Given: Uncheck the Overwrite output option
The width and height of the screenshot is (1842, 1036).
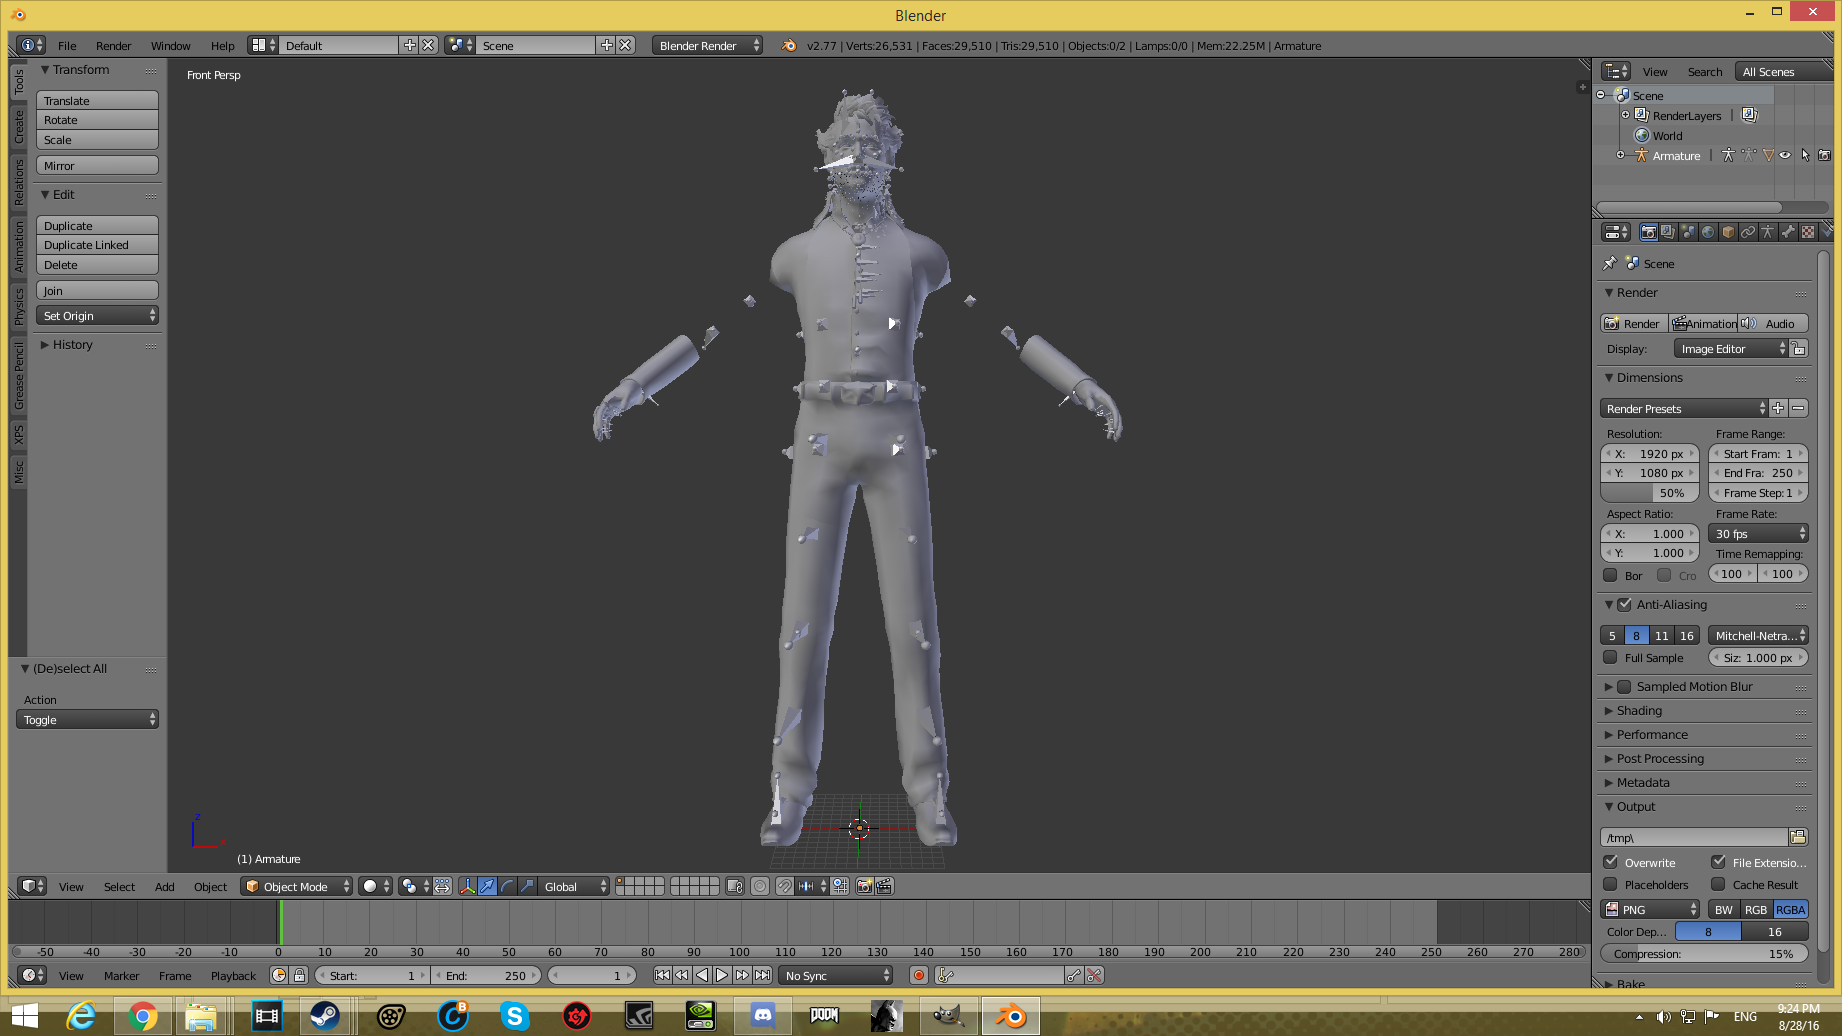Looking at the screenshot, I should [x=1610, y=862].
